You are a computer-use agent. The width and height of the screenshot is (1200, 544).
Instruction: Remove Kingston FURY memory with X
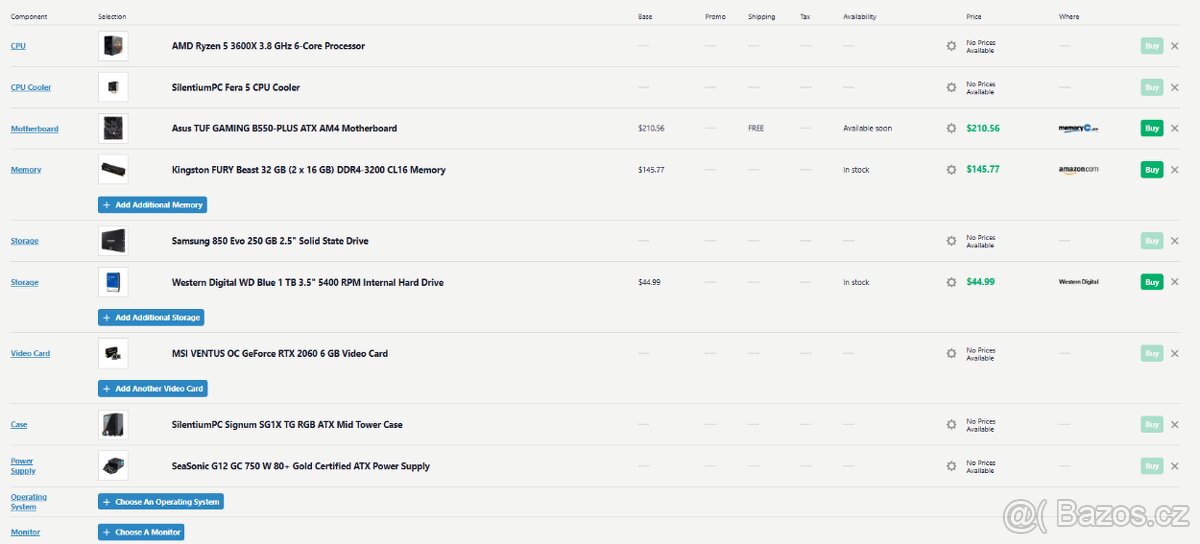pos(1175,170)
